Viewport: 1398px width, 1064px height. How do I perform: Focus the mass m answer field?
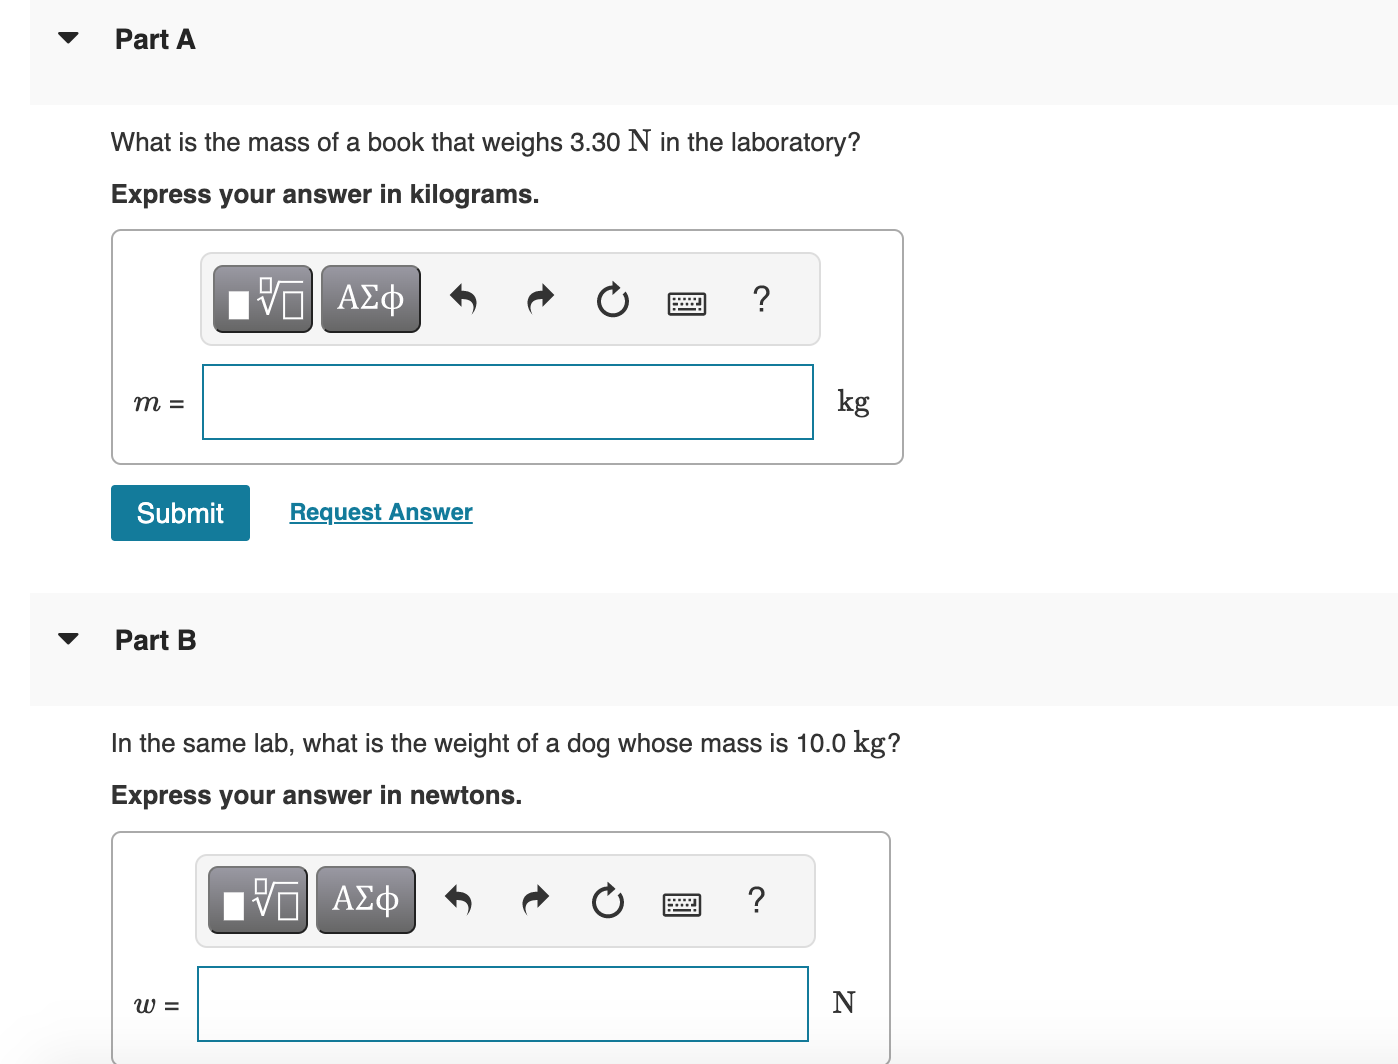pyautogui.click(x=508, y=402)
